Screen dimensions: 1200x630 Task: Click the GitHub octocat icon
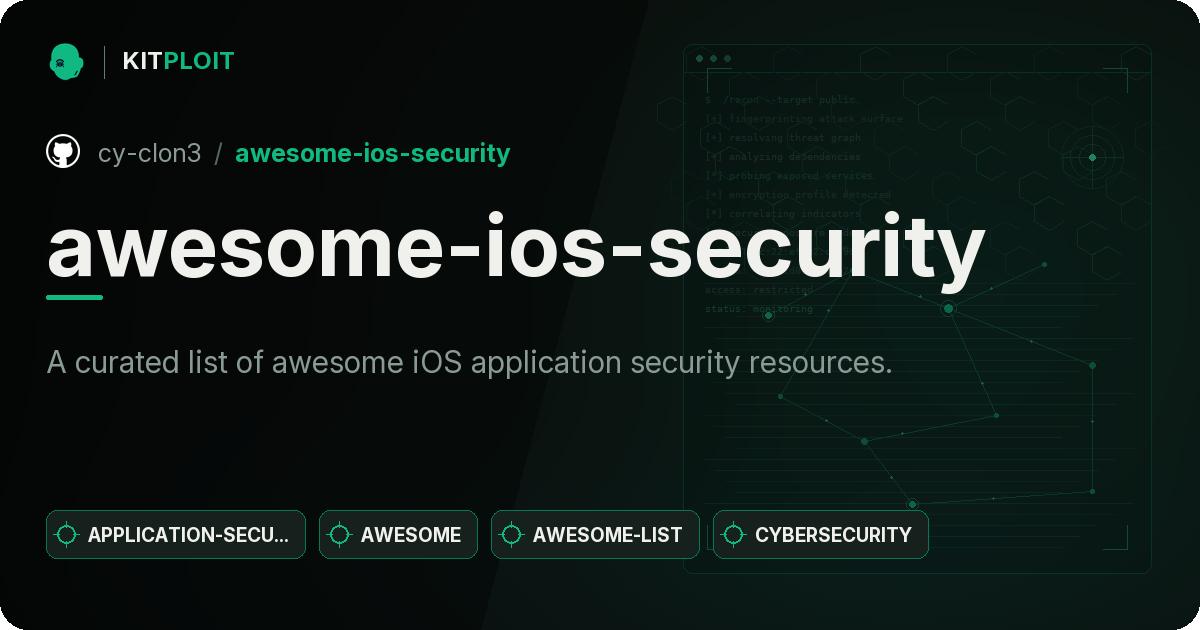[63, 152]
